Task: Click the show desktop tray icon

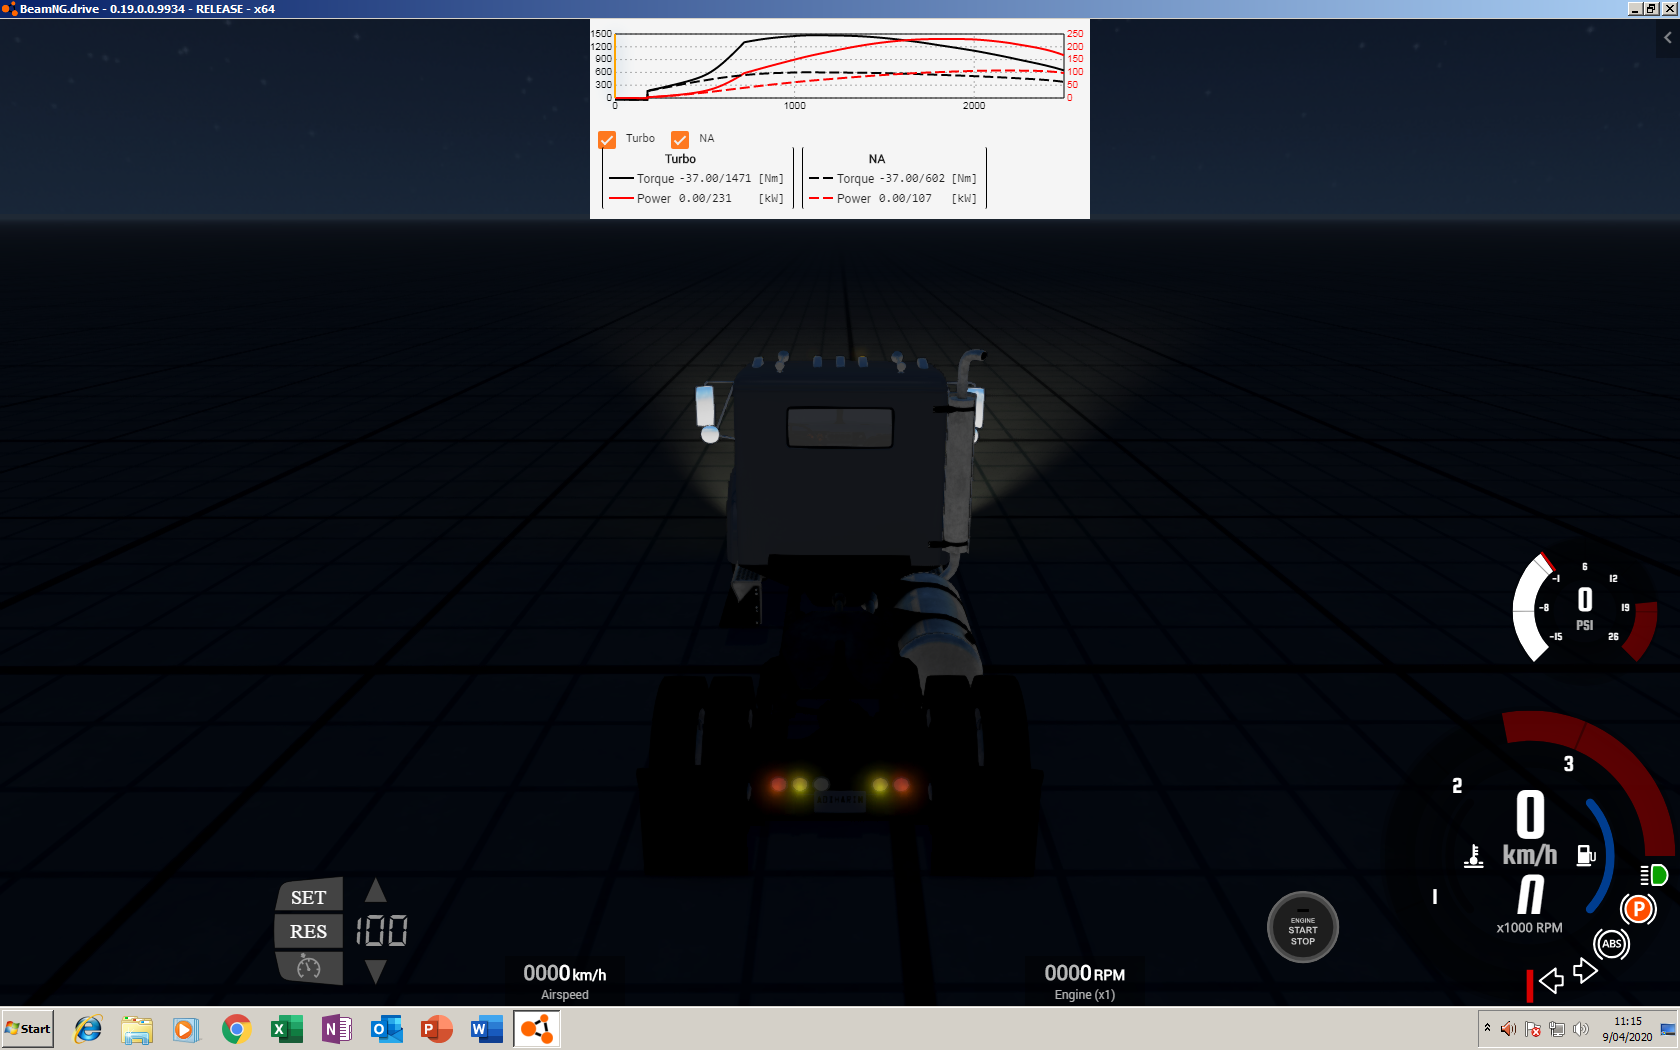Action: (x=1668, y=1029)
